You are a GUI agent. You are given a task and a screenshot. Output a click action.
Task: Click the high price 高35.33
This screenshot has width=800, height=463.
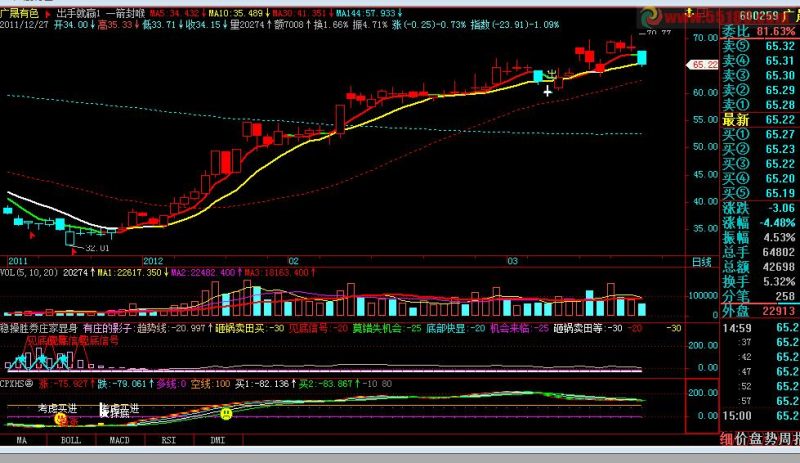(118, 25)
